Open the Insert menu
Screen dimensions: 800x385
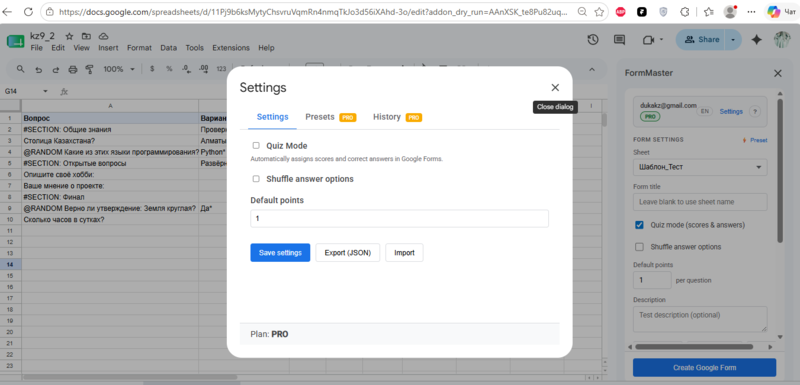108,48
